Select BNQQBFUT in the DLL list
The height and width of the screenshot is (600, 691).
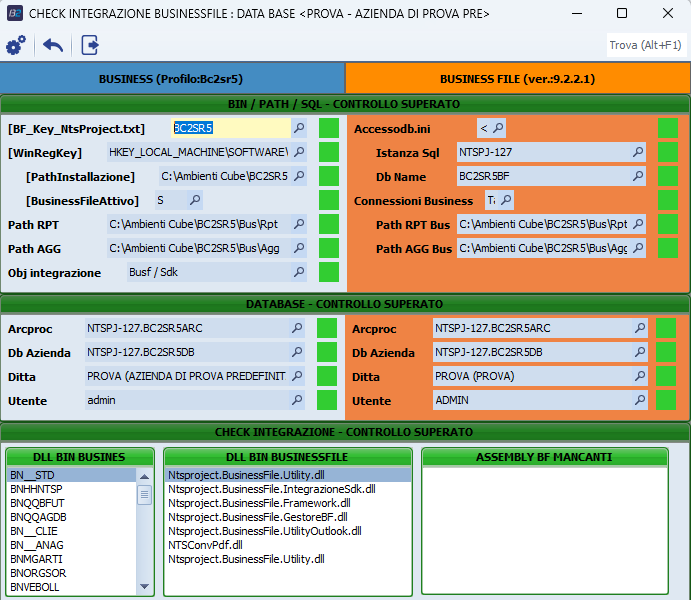[x=72, y=503]
